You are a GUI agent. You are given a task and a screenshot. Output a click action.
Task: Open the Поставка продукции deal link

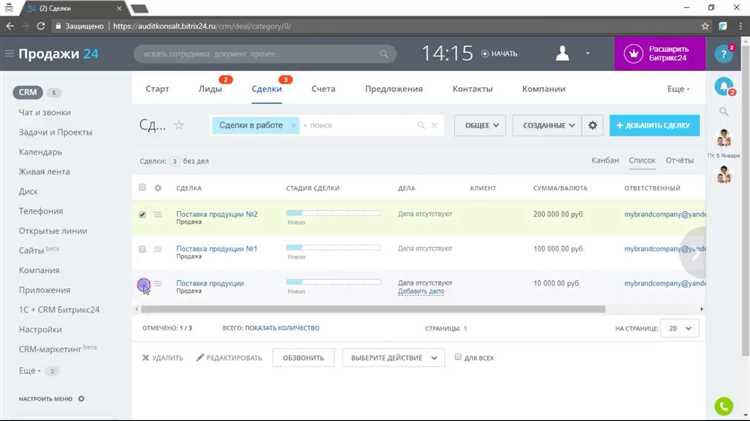210,283
